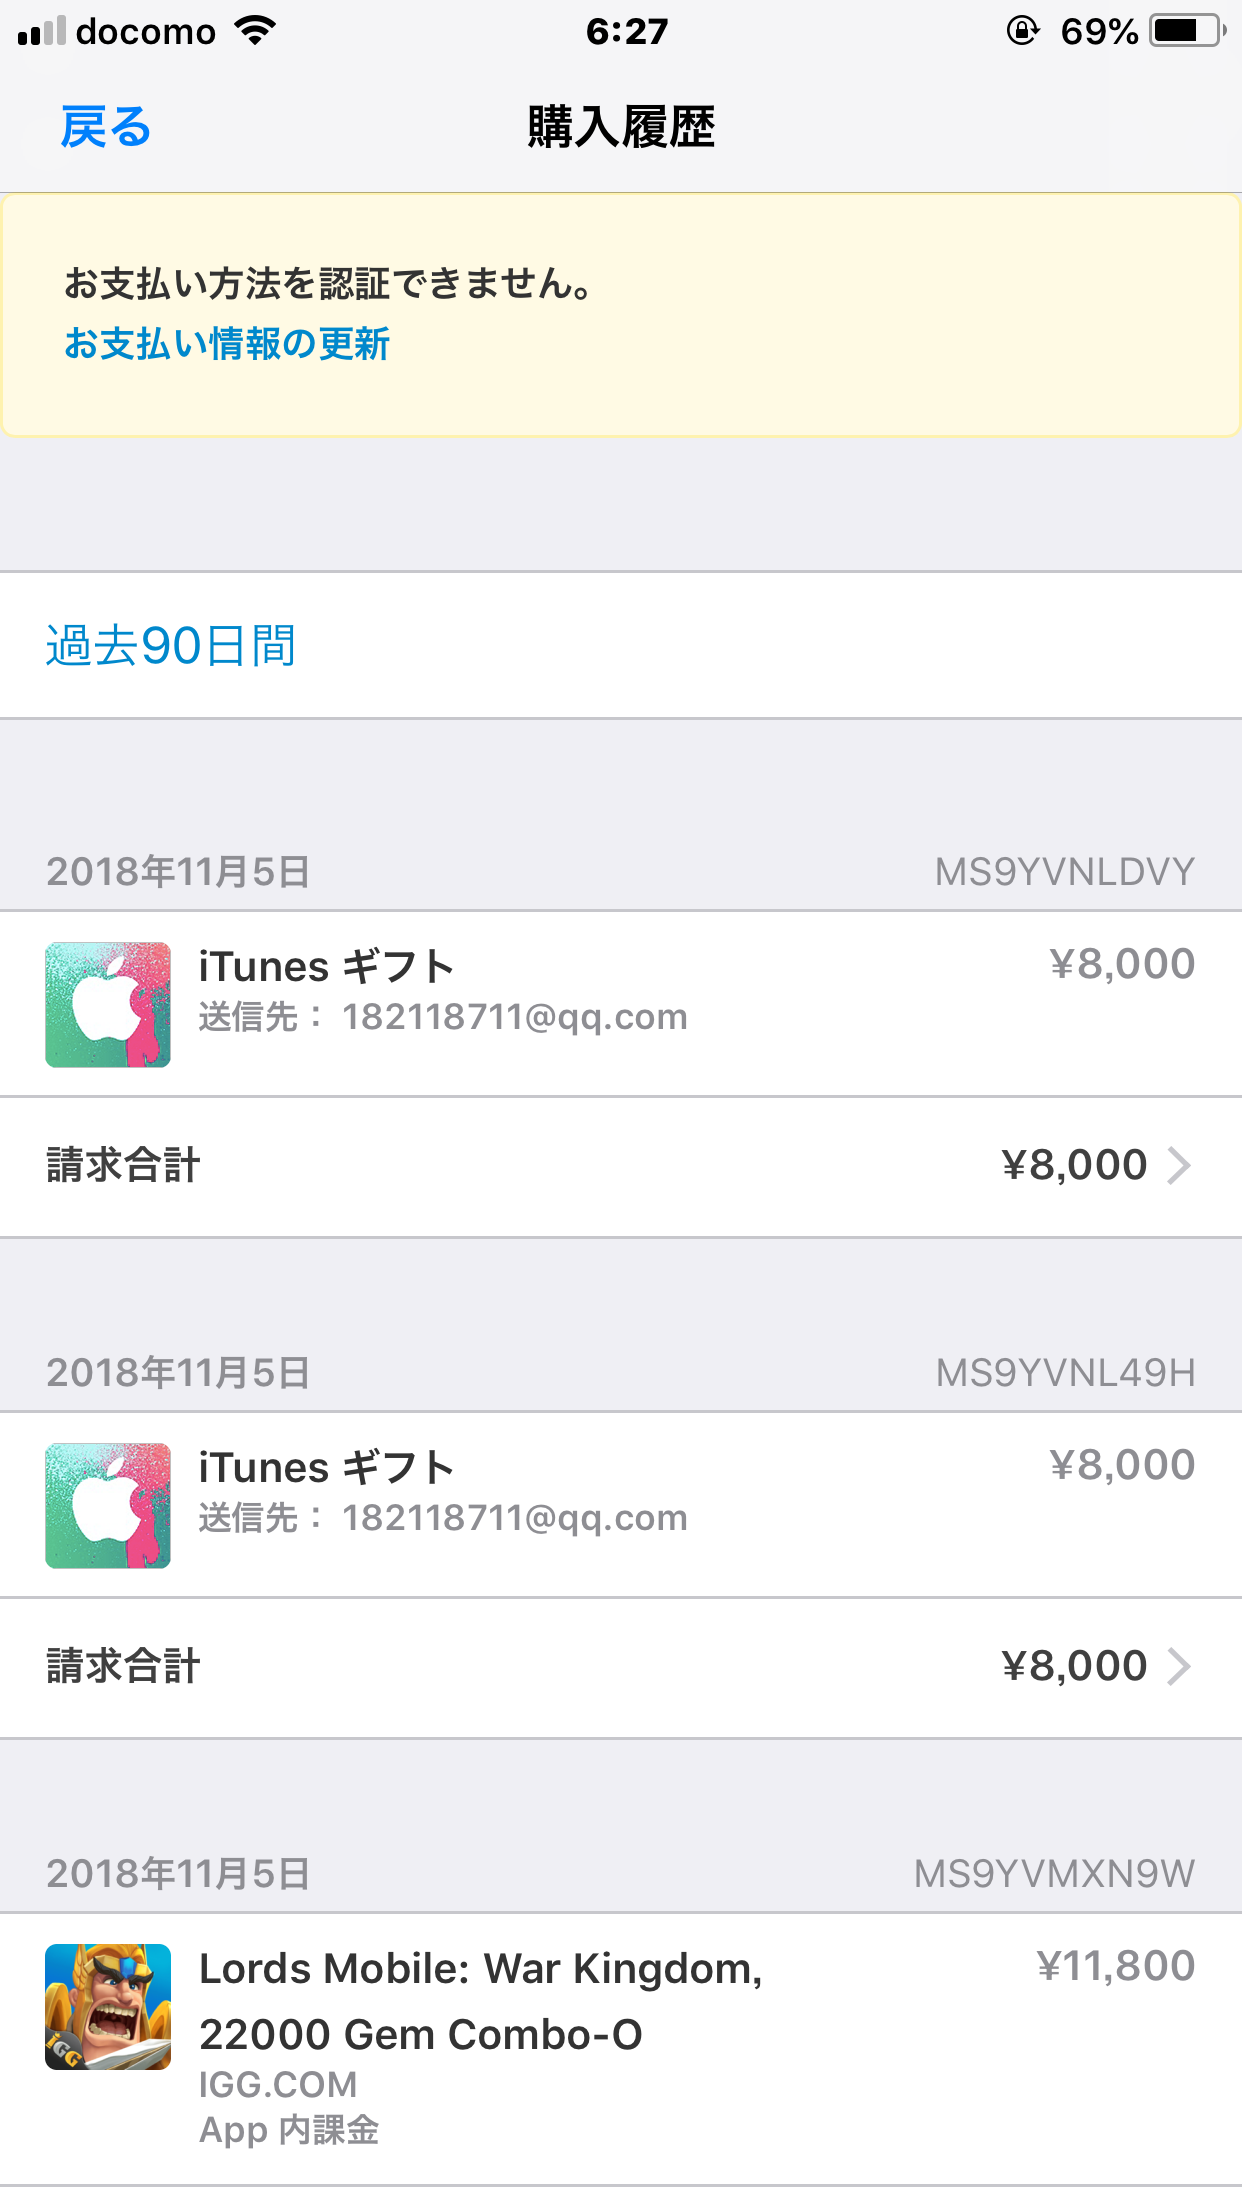Tap the 購入履歴 page title
The width and height of the screenshot is (1242, 2208).
pos(621,128)
